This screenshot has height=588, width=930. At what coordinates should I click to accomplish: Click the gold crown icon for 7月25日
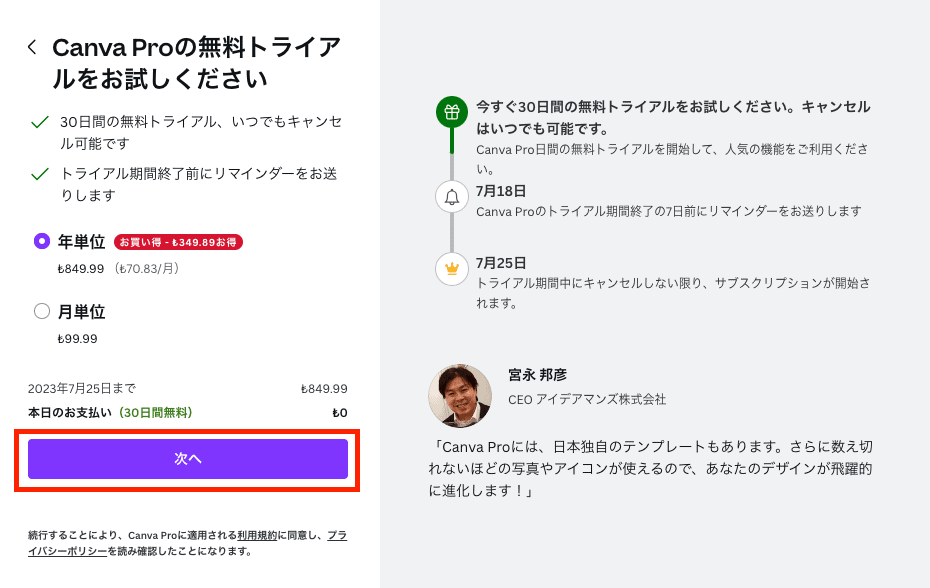452,269
